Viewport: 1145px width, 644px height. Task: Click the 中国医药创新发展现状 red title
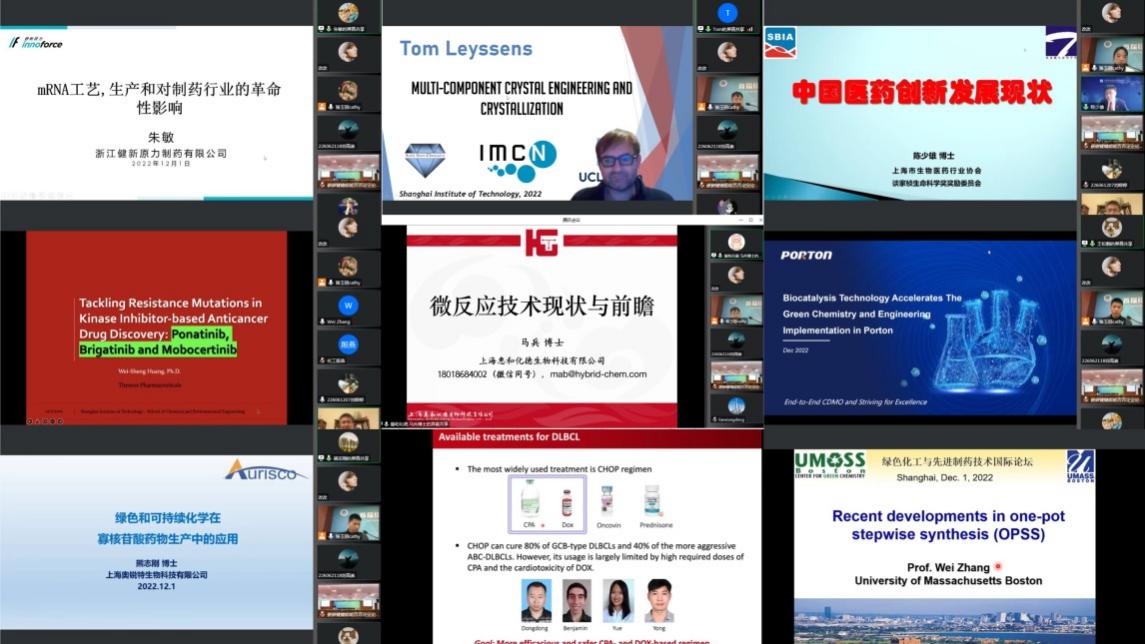point(921,93)
